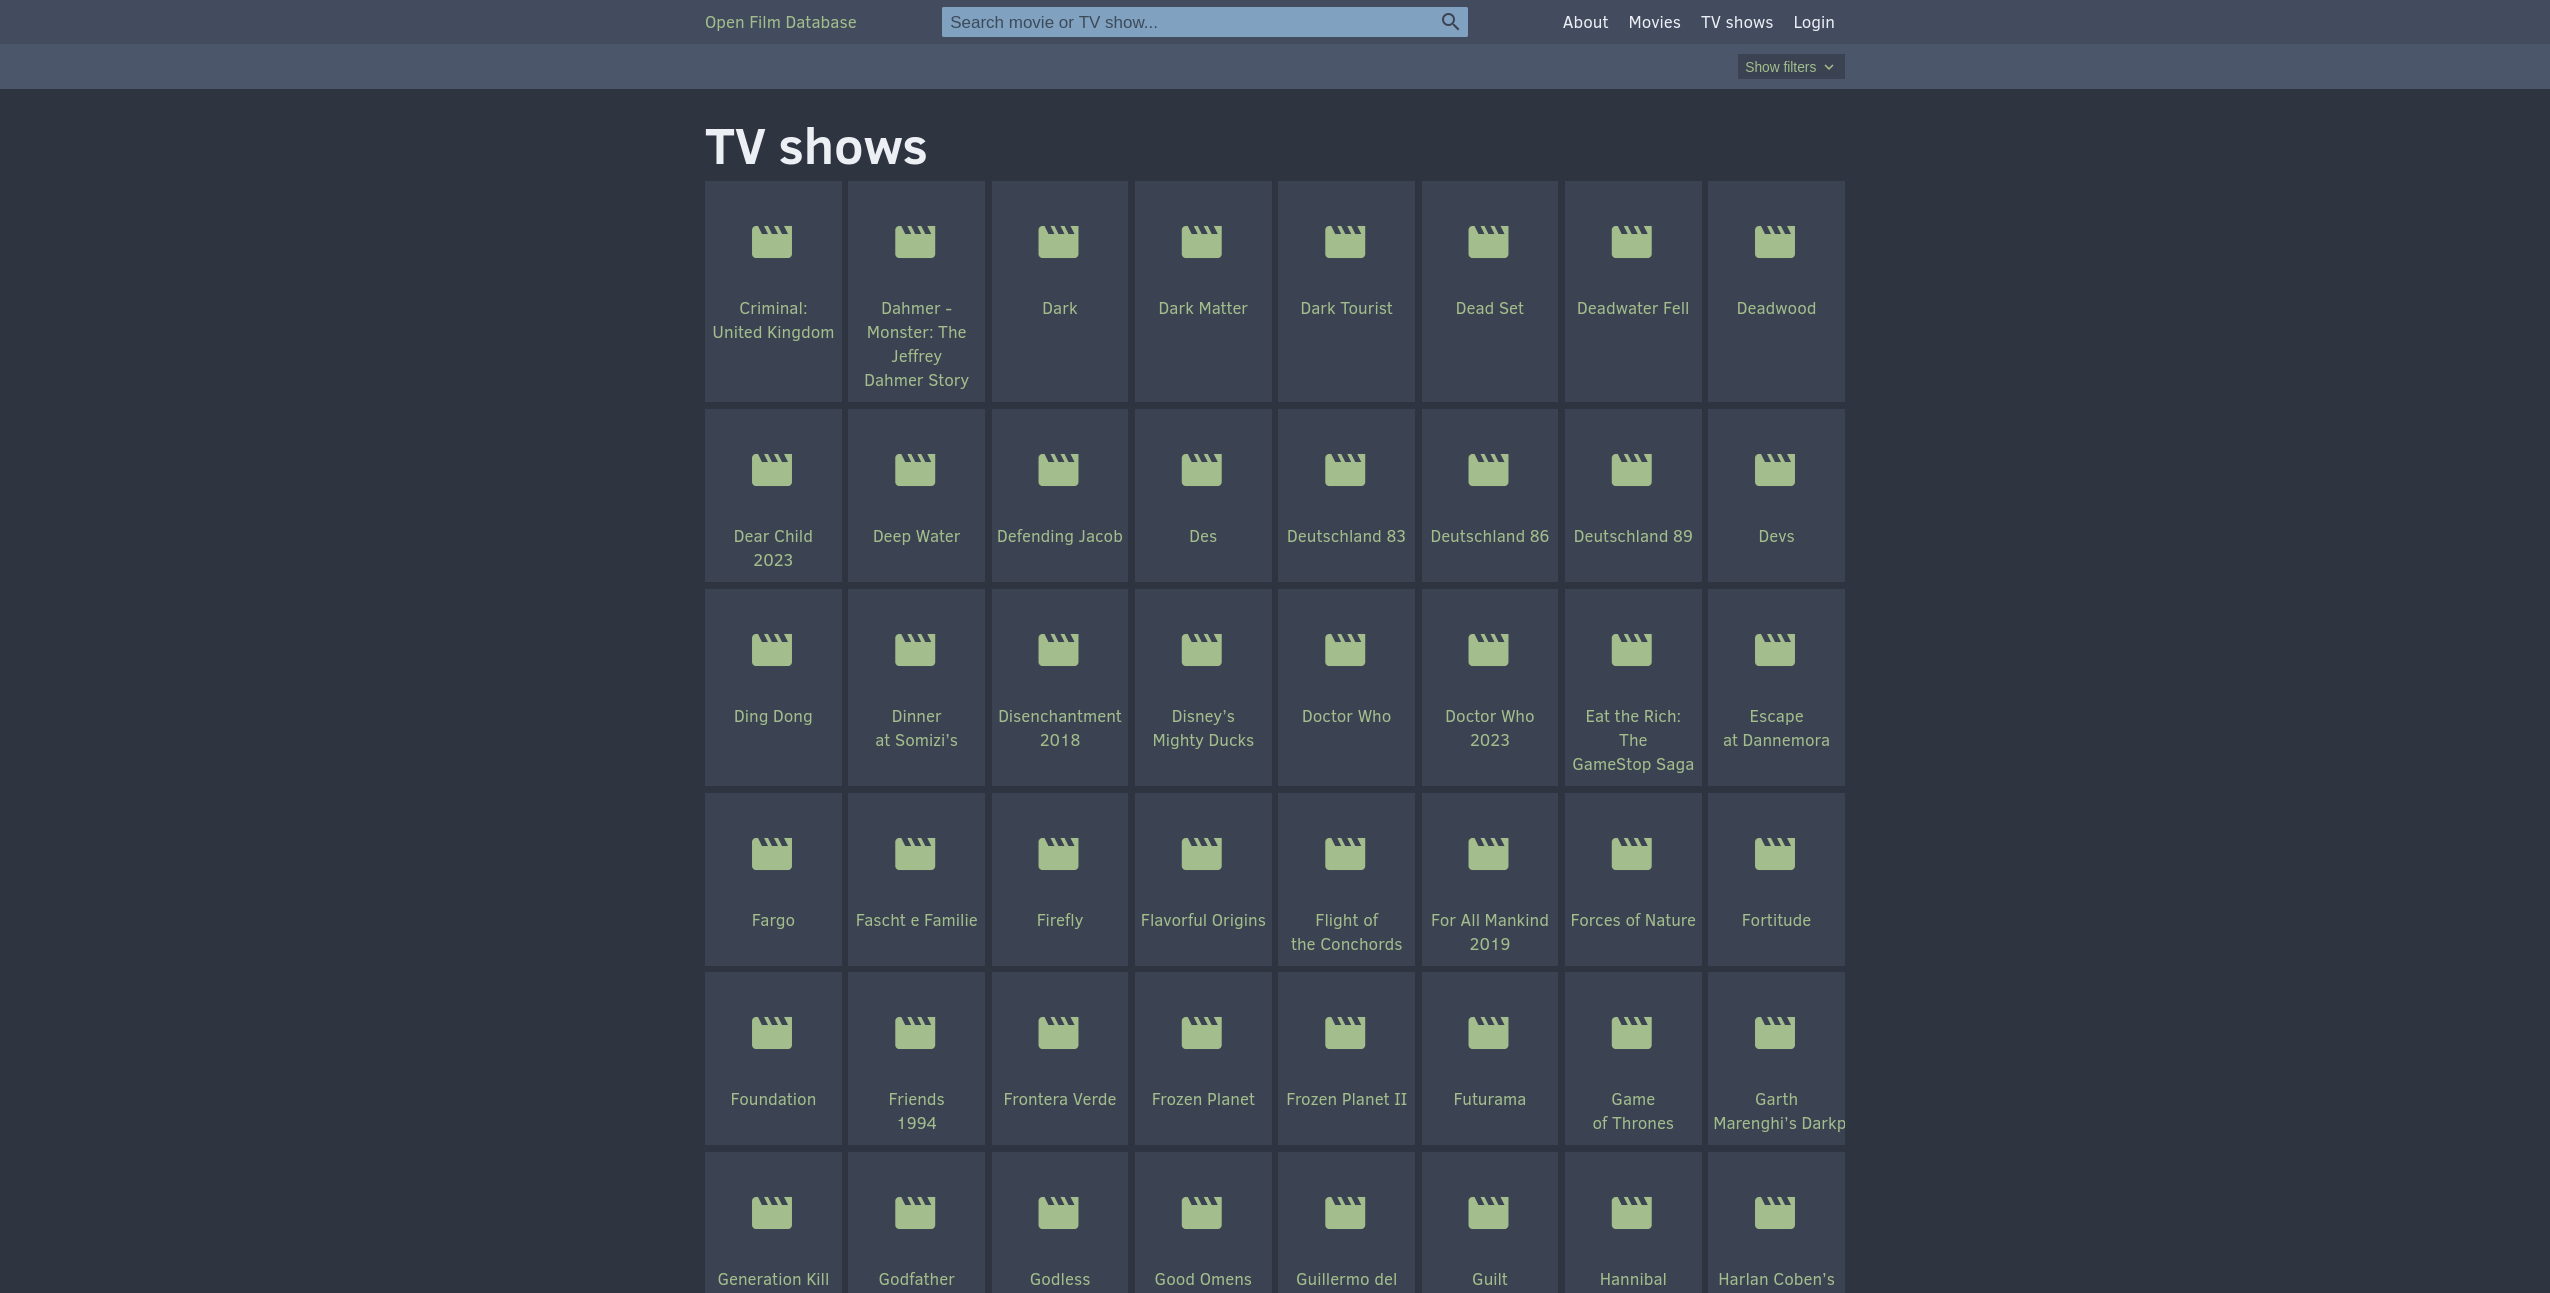This screenshot has height=1293, width=2550.
Task: Open the Doctor Who title link
Action: point(1346,716)
